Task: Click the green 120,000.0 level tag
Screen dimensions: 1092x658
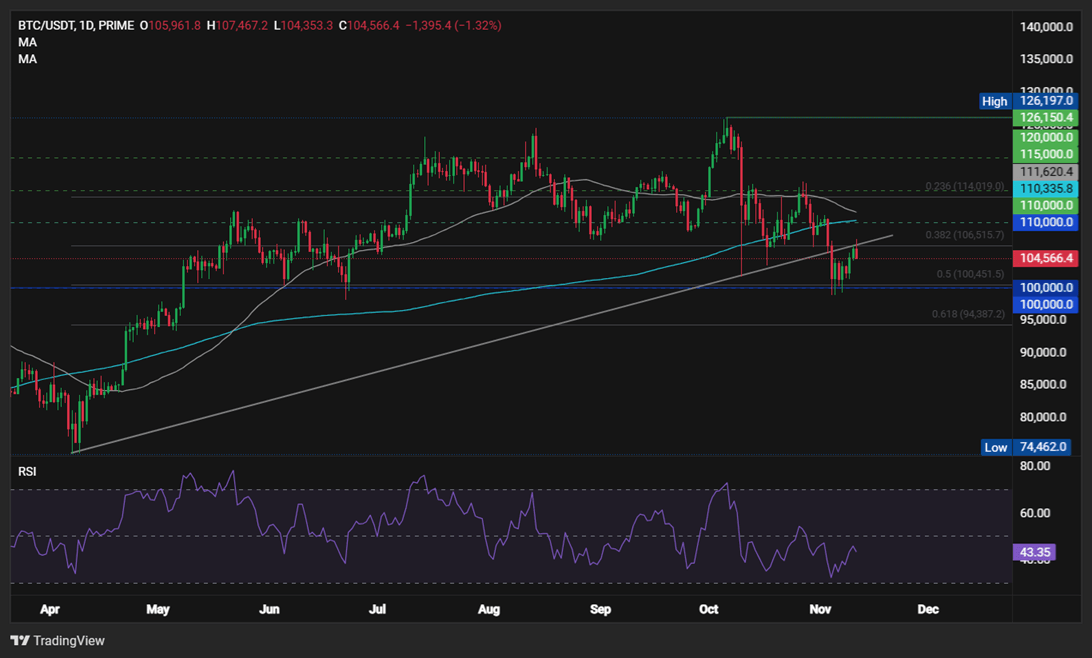Action: 1045,136
